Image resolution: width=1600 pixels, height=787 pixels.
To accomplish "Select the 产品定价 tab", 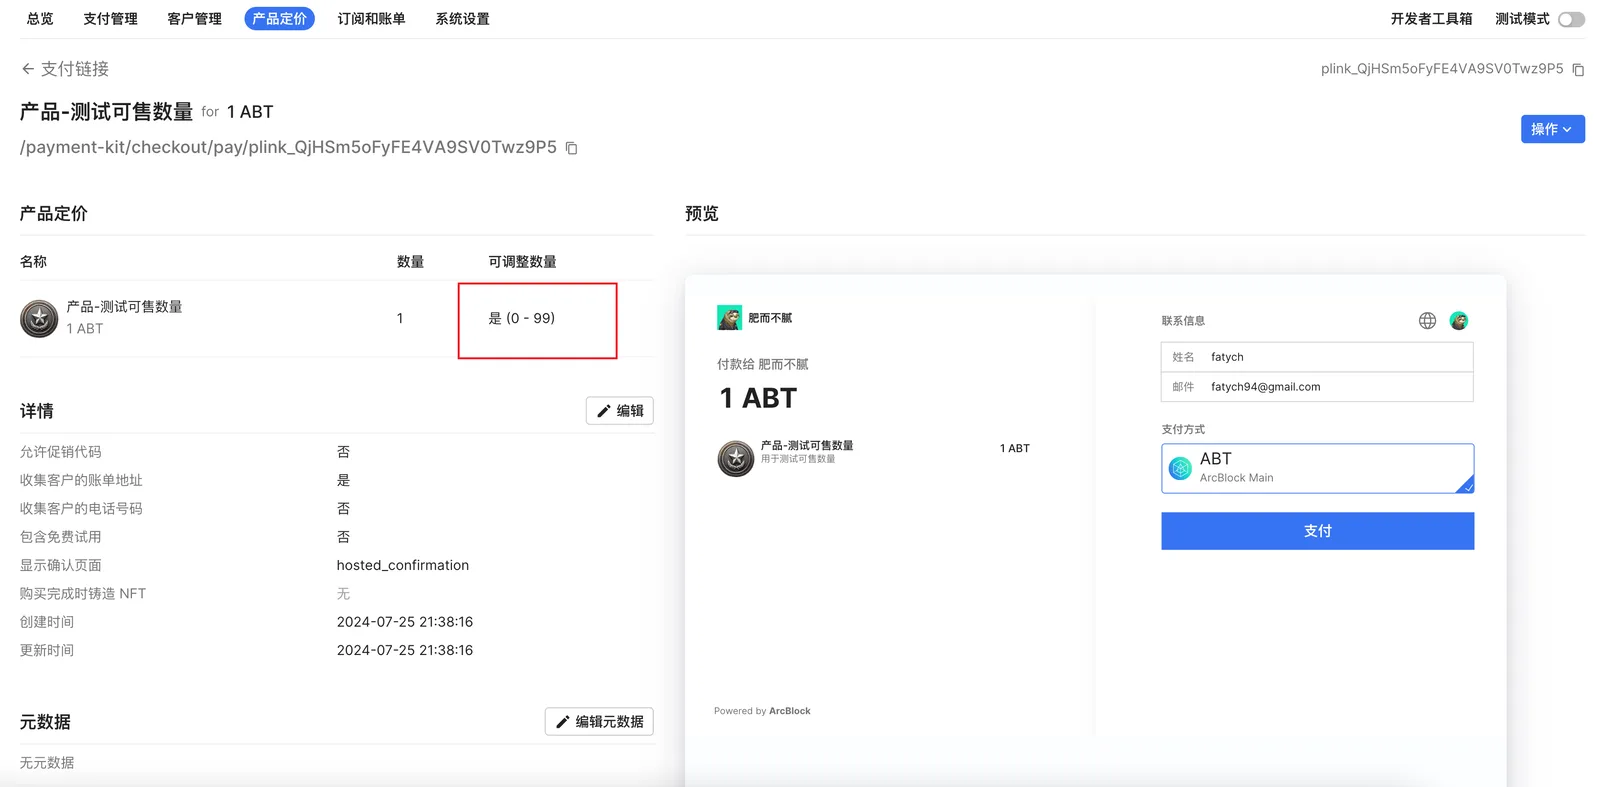I will point(279,19).
